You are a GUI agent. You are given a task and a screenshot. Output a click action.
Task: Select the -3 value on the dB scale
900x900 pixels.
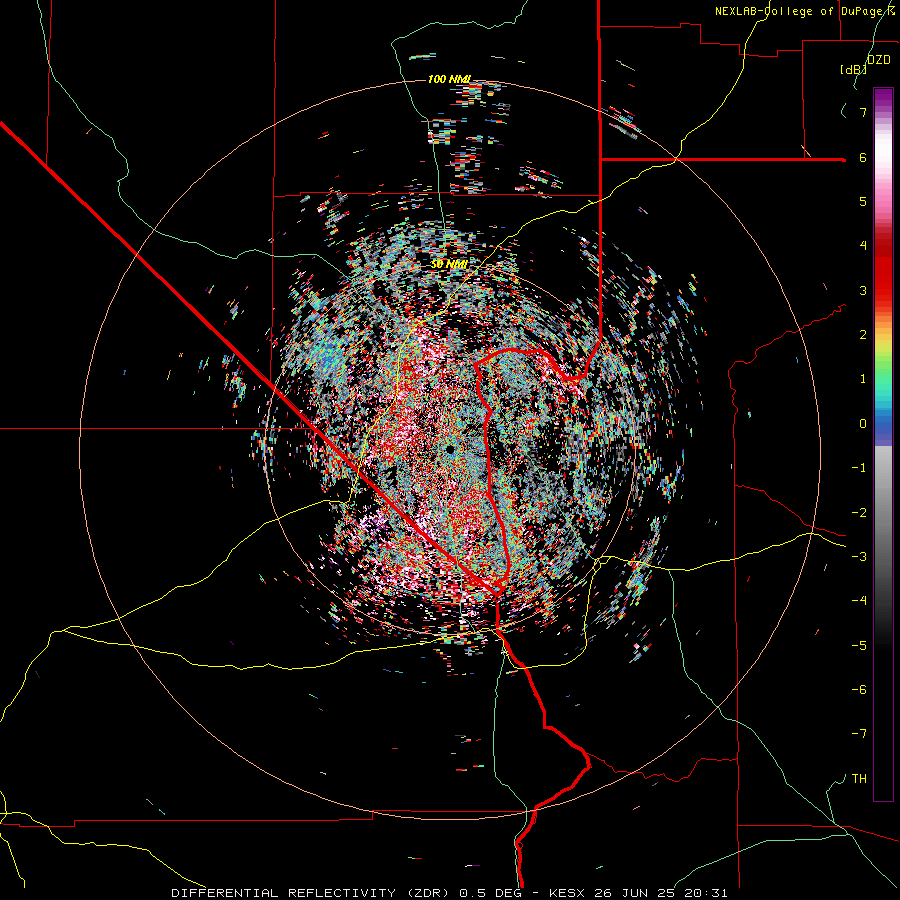click(x=859, y=557)
